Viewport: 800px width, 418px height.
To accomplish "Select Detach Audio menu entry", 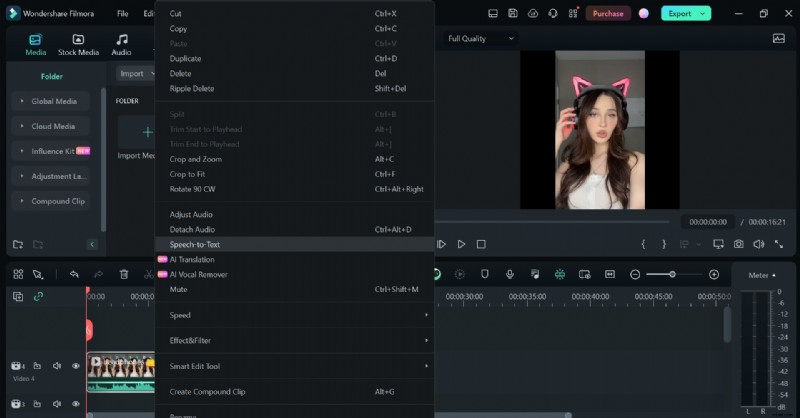I will point(294,230).
